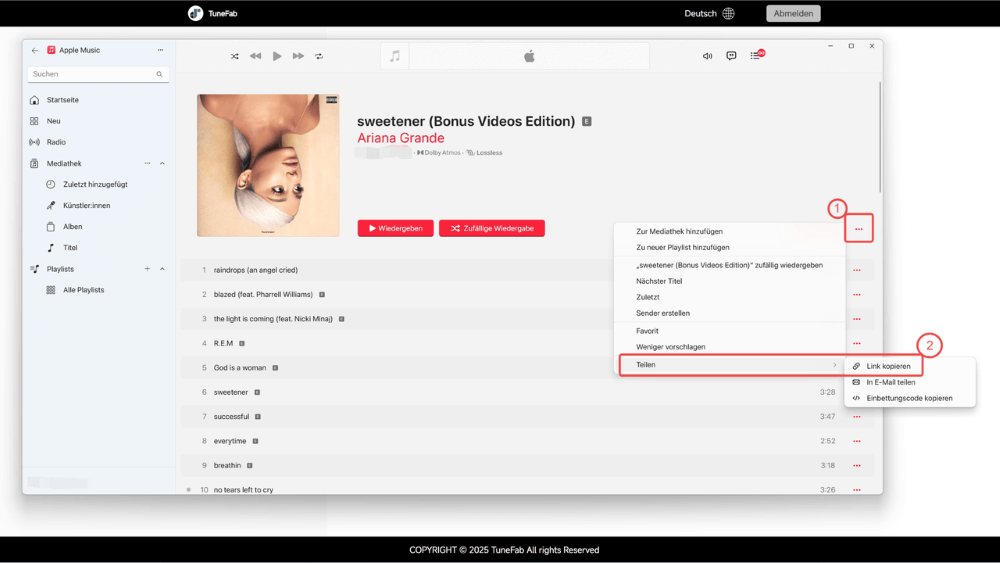Collapse the Playlists section

[x=162, y=269]
